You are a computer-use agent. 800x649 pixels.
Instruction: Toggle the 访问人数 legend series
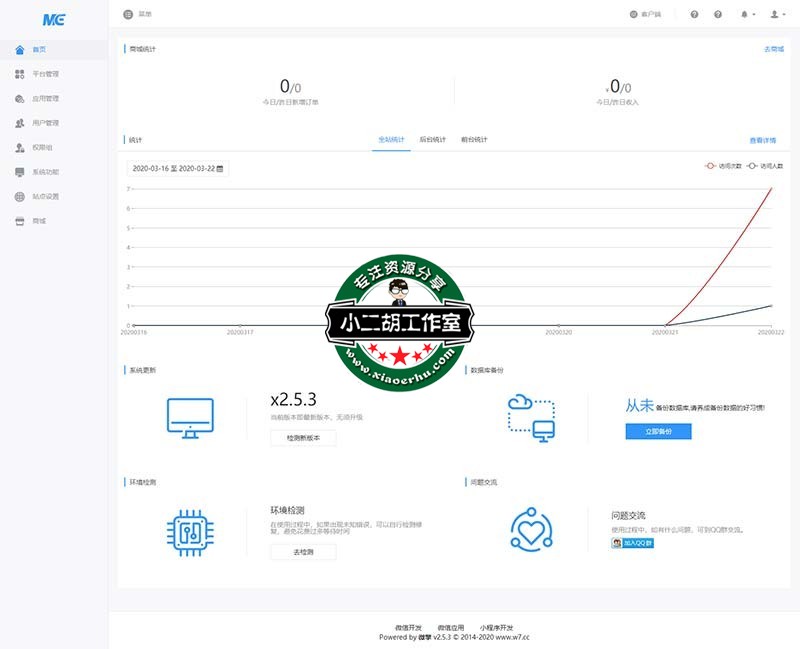point(765,166)
